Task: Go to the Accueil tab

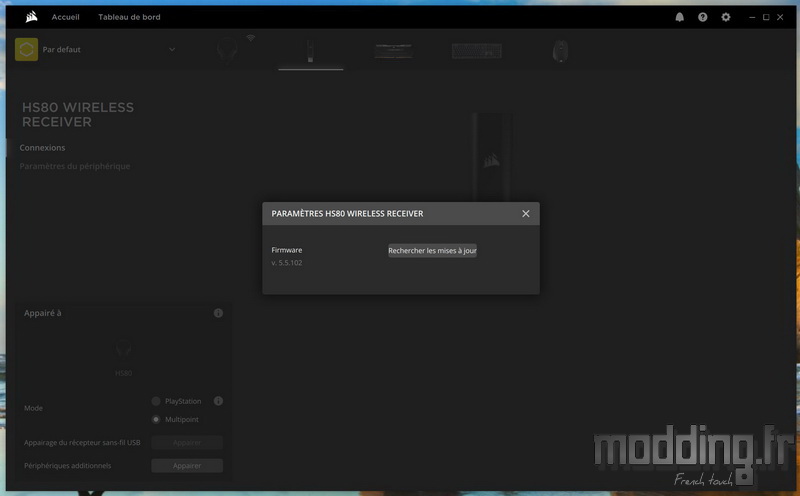Action: (x=65, y=17)
